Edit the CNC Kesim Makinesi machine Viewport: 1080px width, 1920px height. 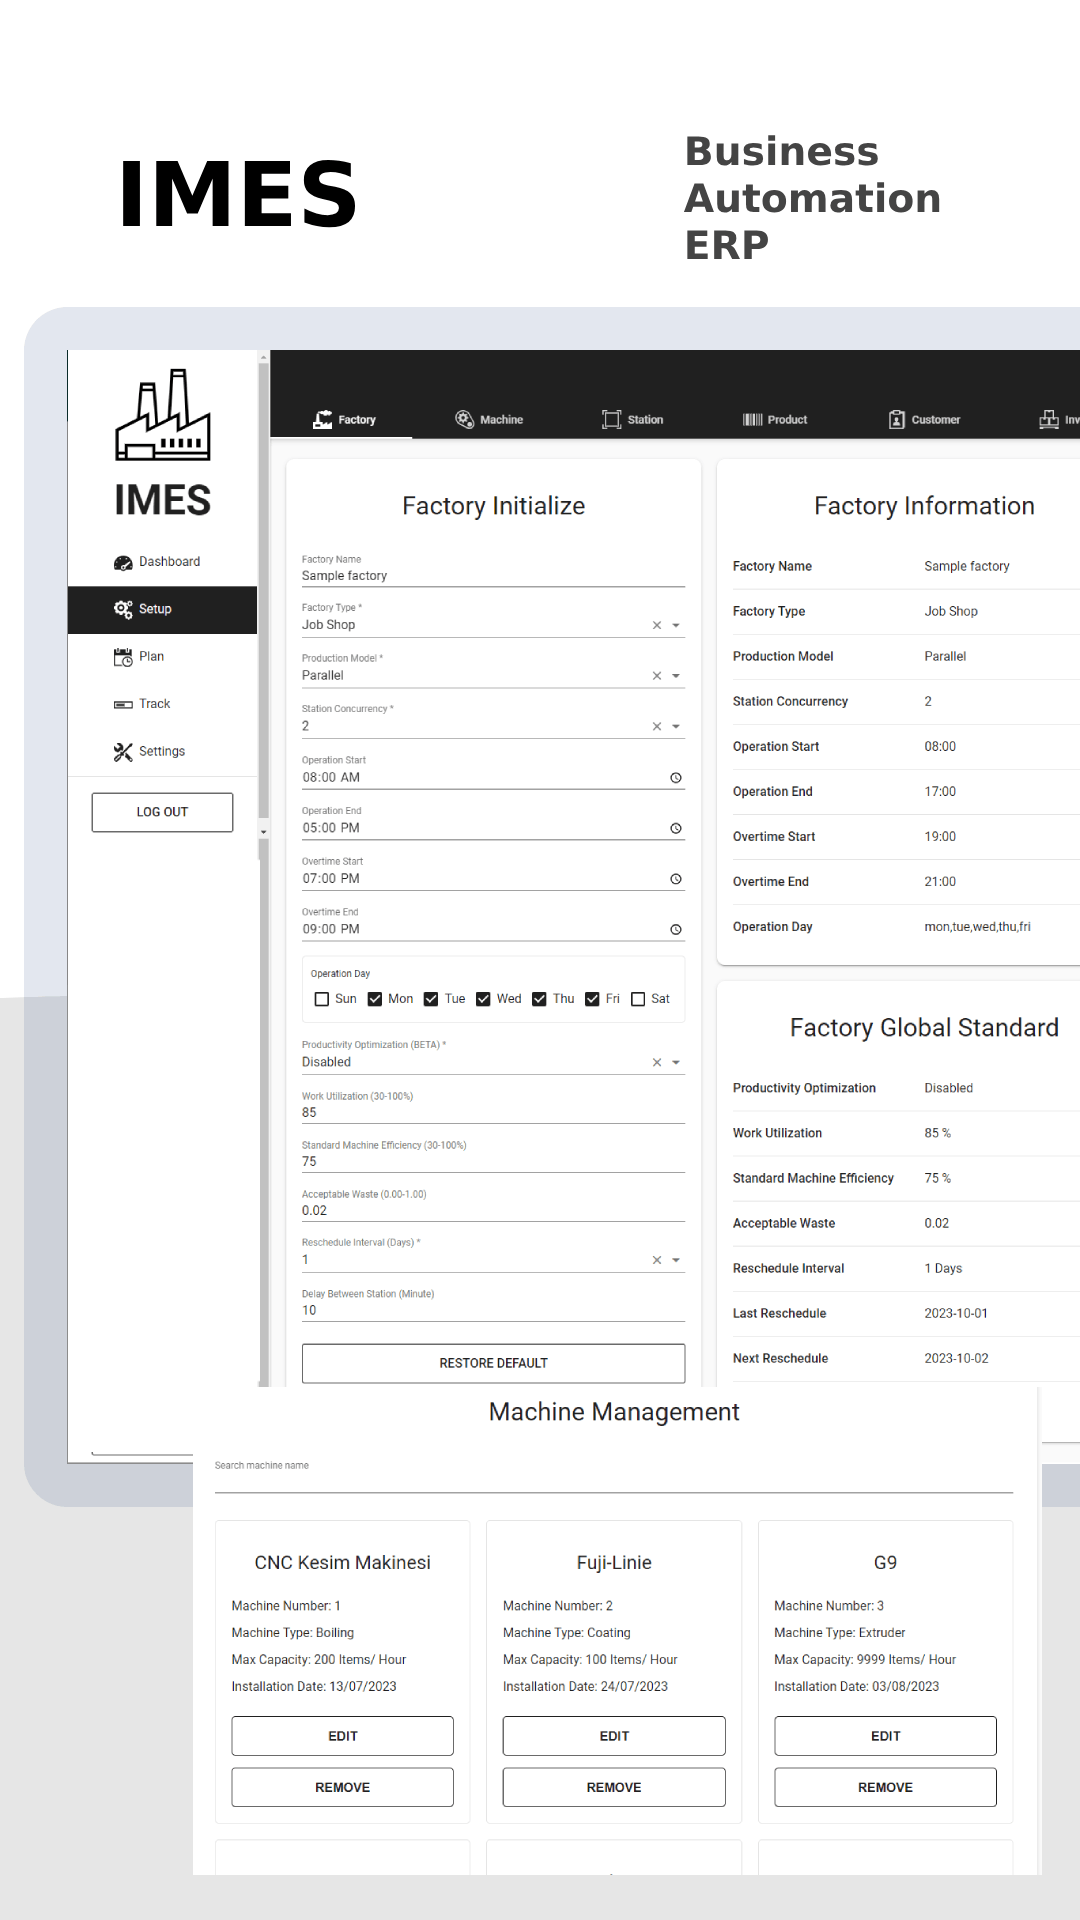click(x=342, y=1737)
